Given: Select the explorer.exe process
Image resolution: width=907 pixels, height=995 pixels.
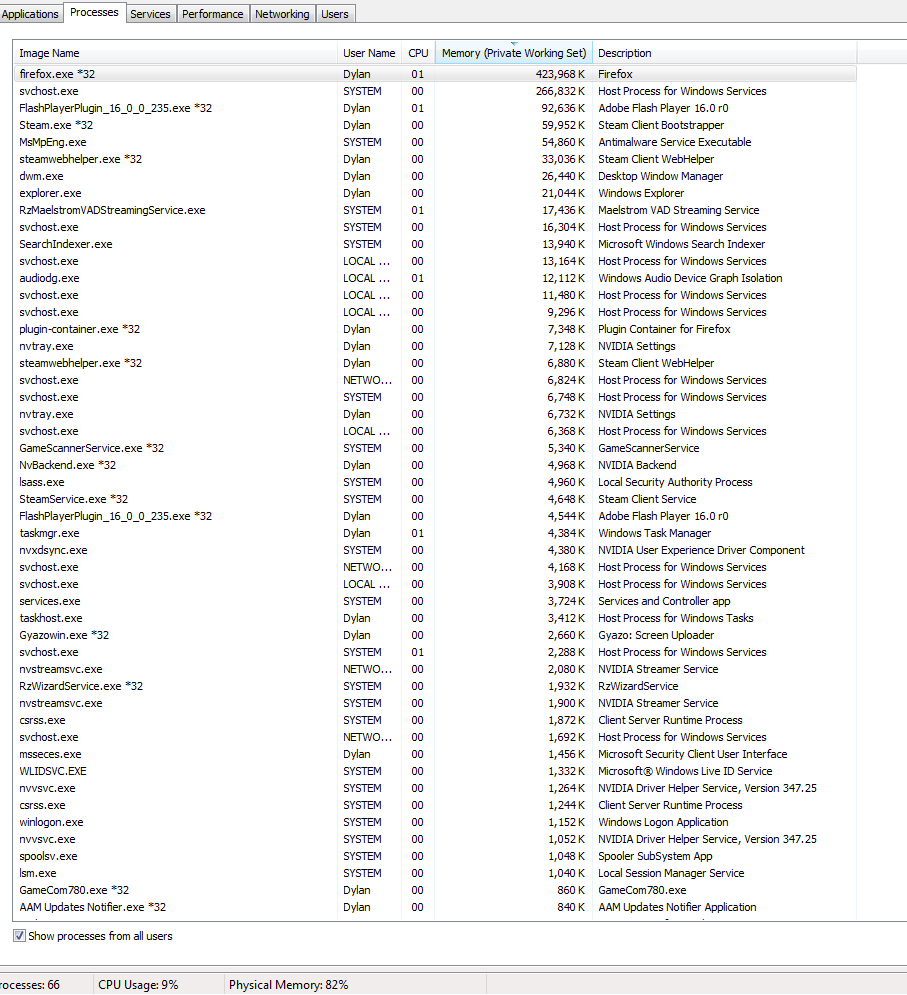Looking at the screenshot, I should 435,193.
